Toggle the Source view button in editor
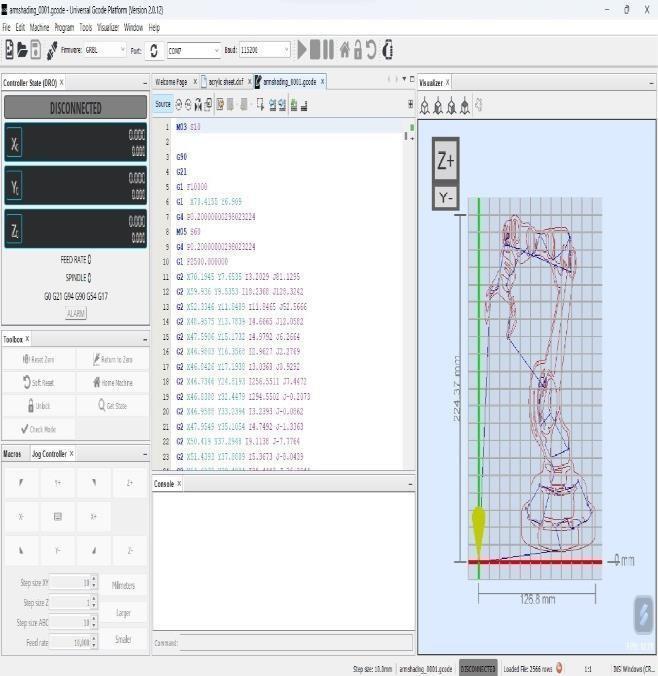Screen dimensions: 658x676 163,104
